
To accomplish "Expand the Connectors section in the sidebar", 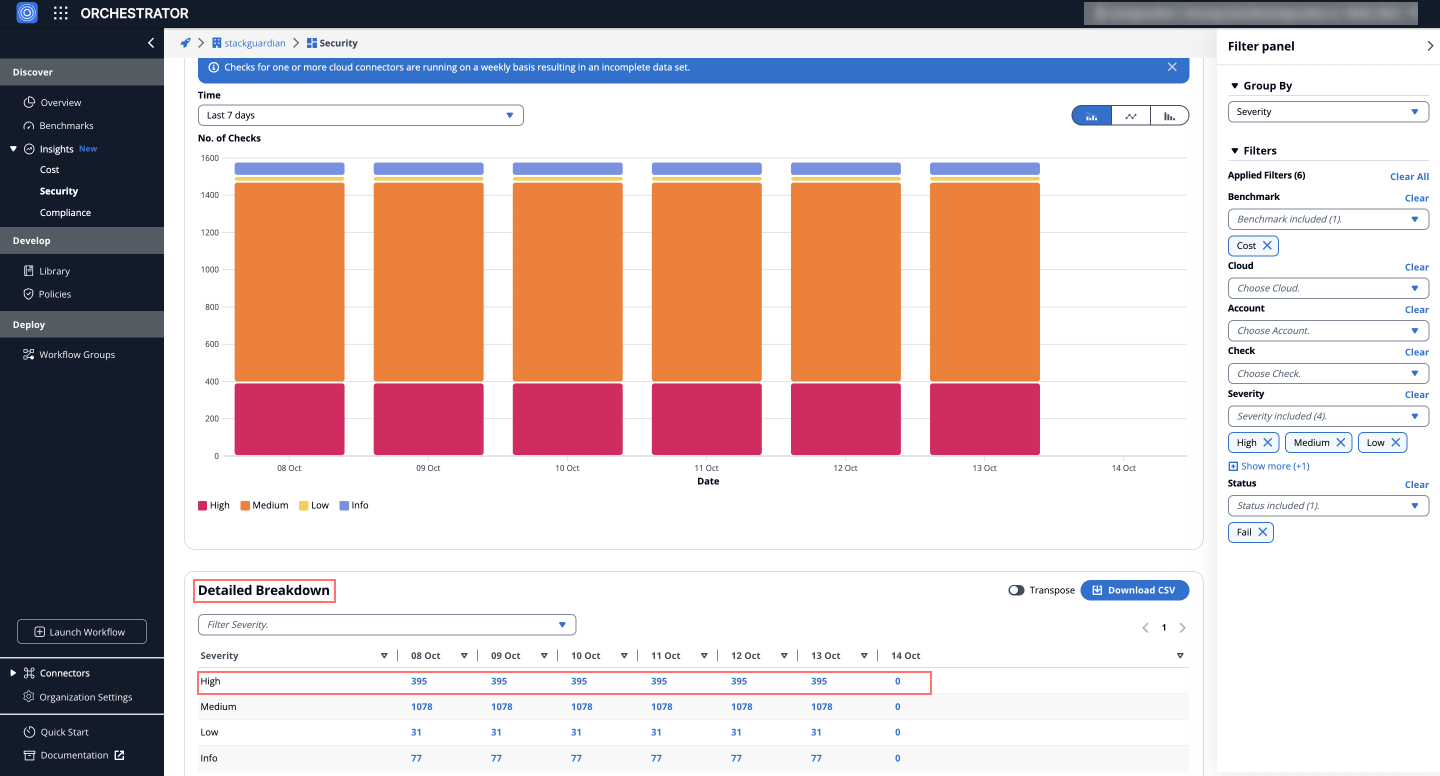I will (13, 673).
